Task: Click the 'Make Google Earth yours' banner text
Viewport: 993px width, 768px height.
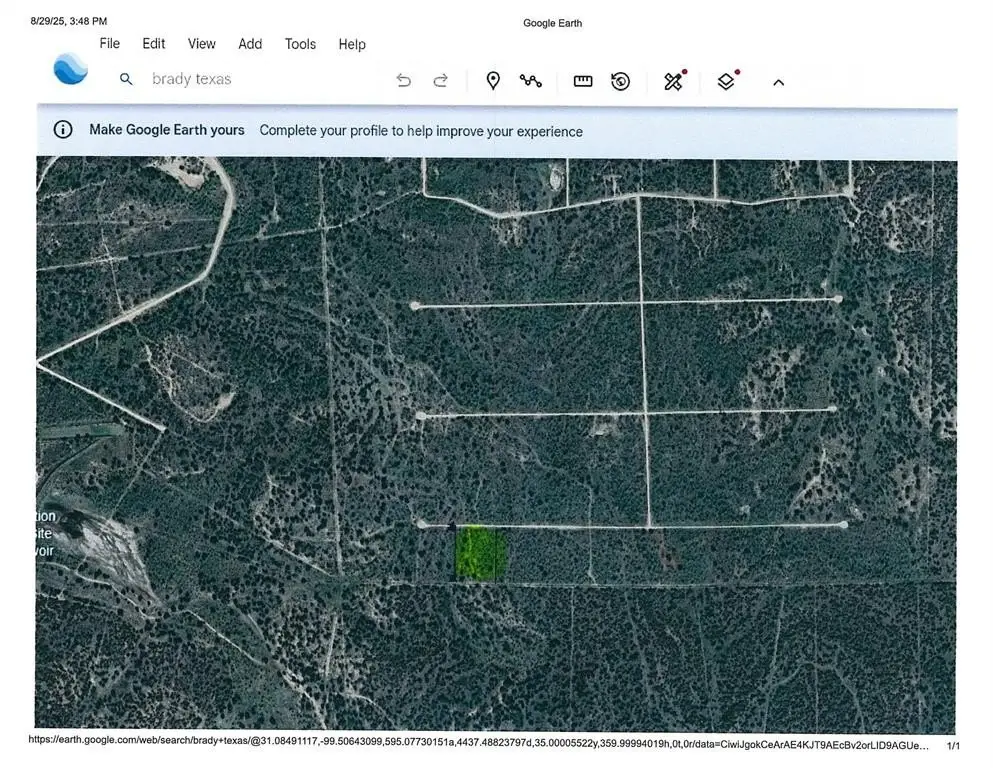Action: [x=167, y=130]
